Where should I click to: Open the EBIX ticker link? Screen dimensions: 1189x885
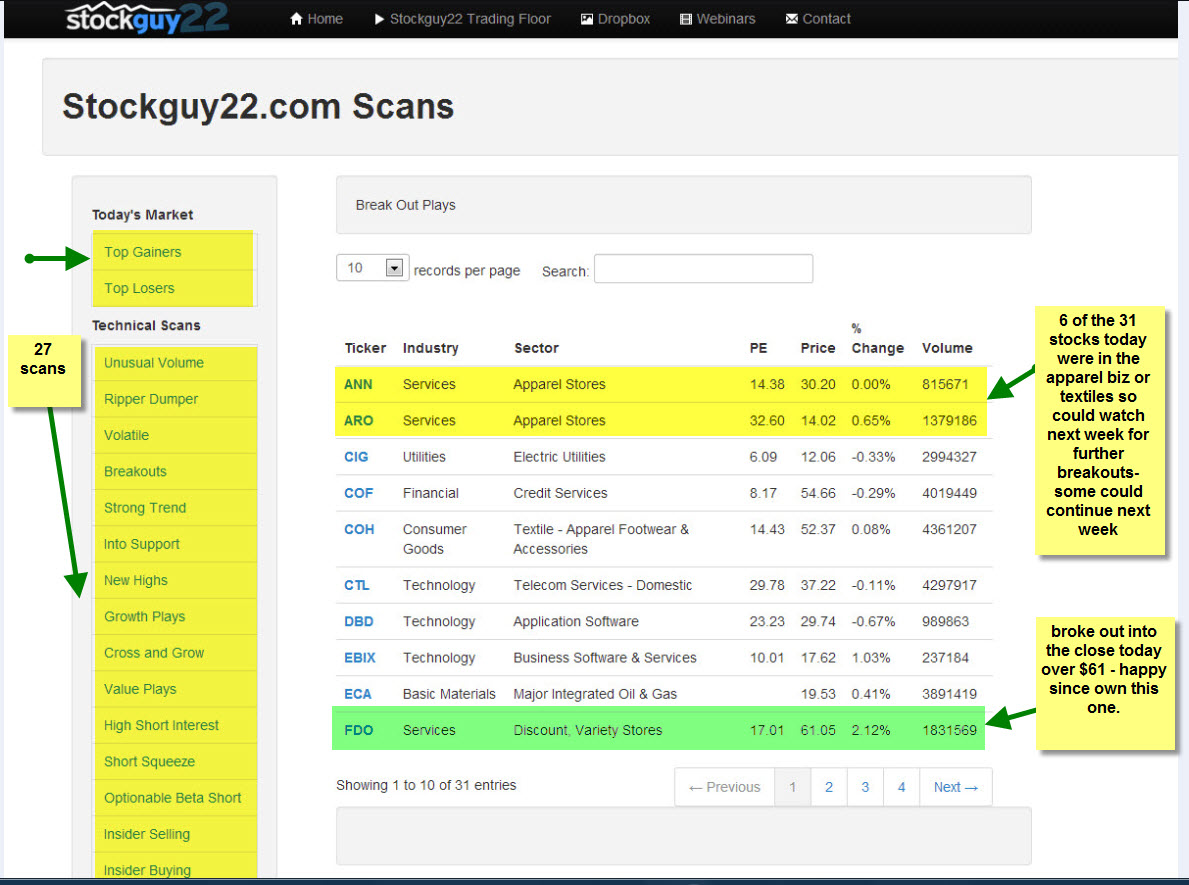click(360, 658)
